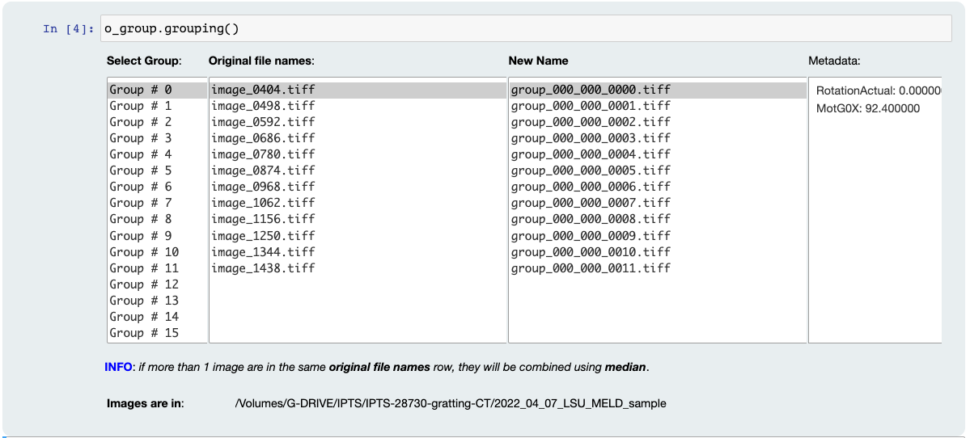Select image_1250.tiff in file list
Viewport: 970px width, 438px height.
pos(263,236)
